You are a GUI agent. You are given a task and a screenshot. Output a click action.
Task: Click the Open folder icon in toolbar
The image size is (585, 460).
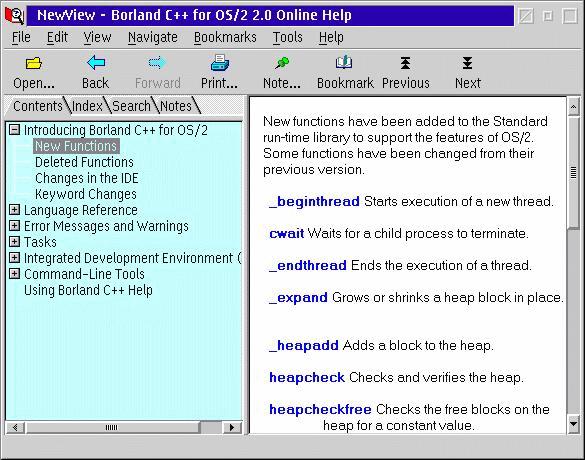pos(34,63)
